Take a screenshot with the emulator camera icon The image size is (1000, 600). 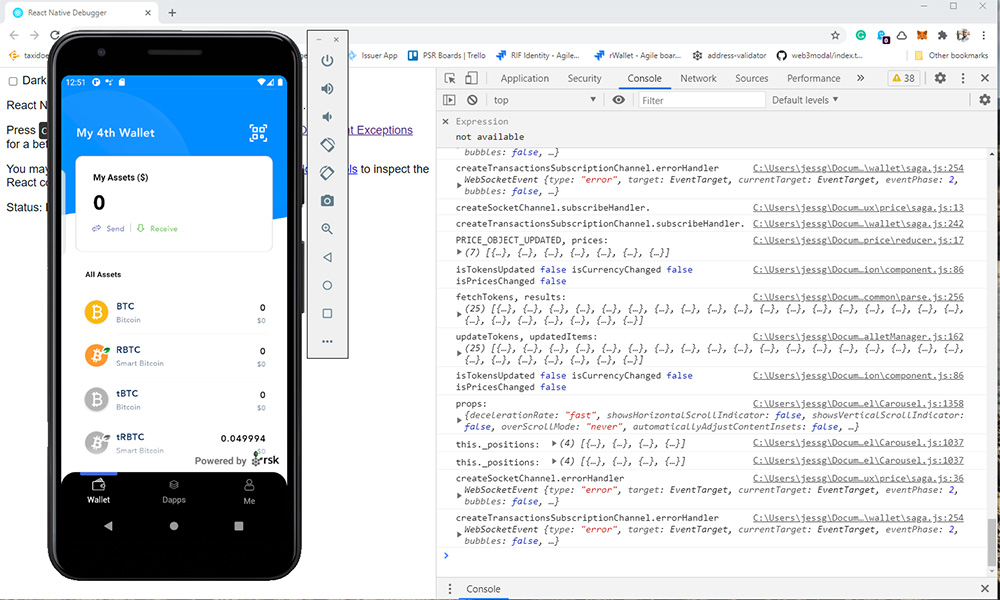(x=327, y=200)
